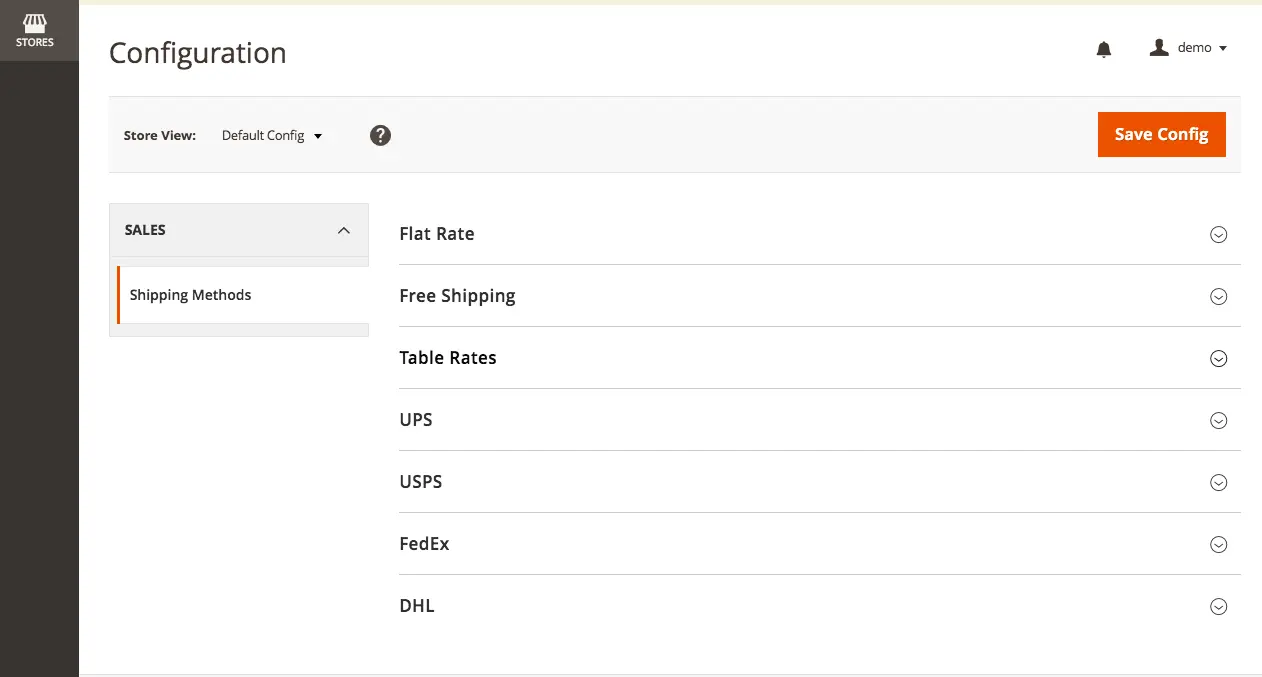1262x677 pixels.
Task: Click the Save Config button
Action: [1161, 134]
